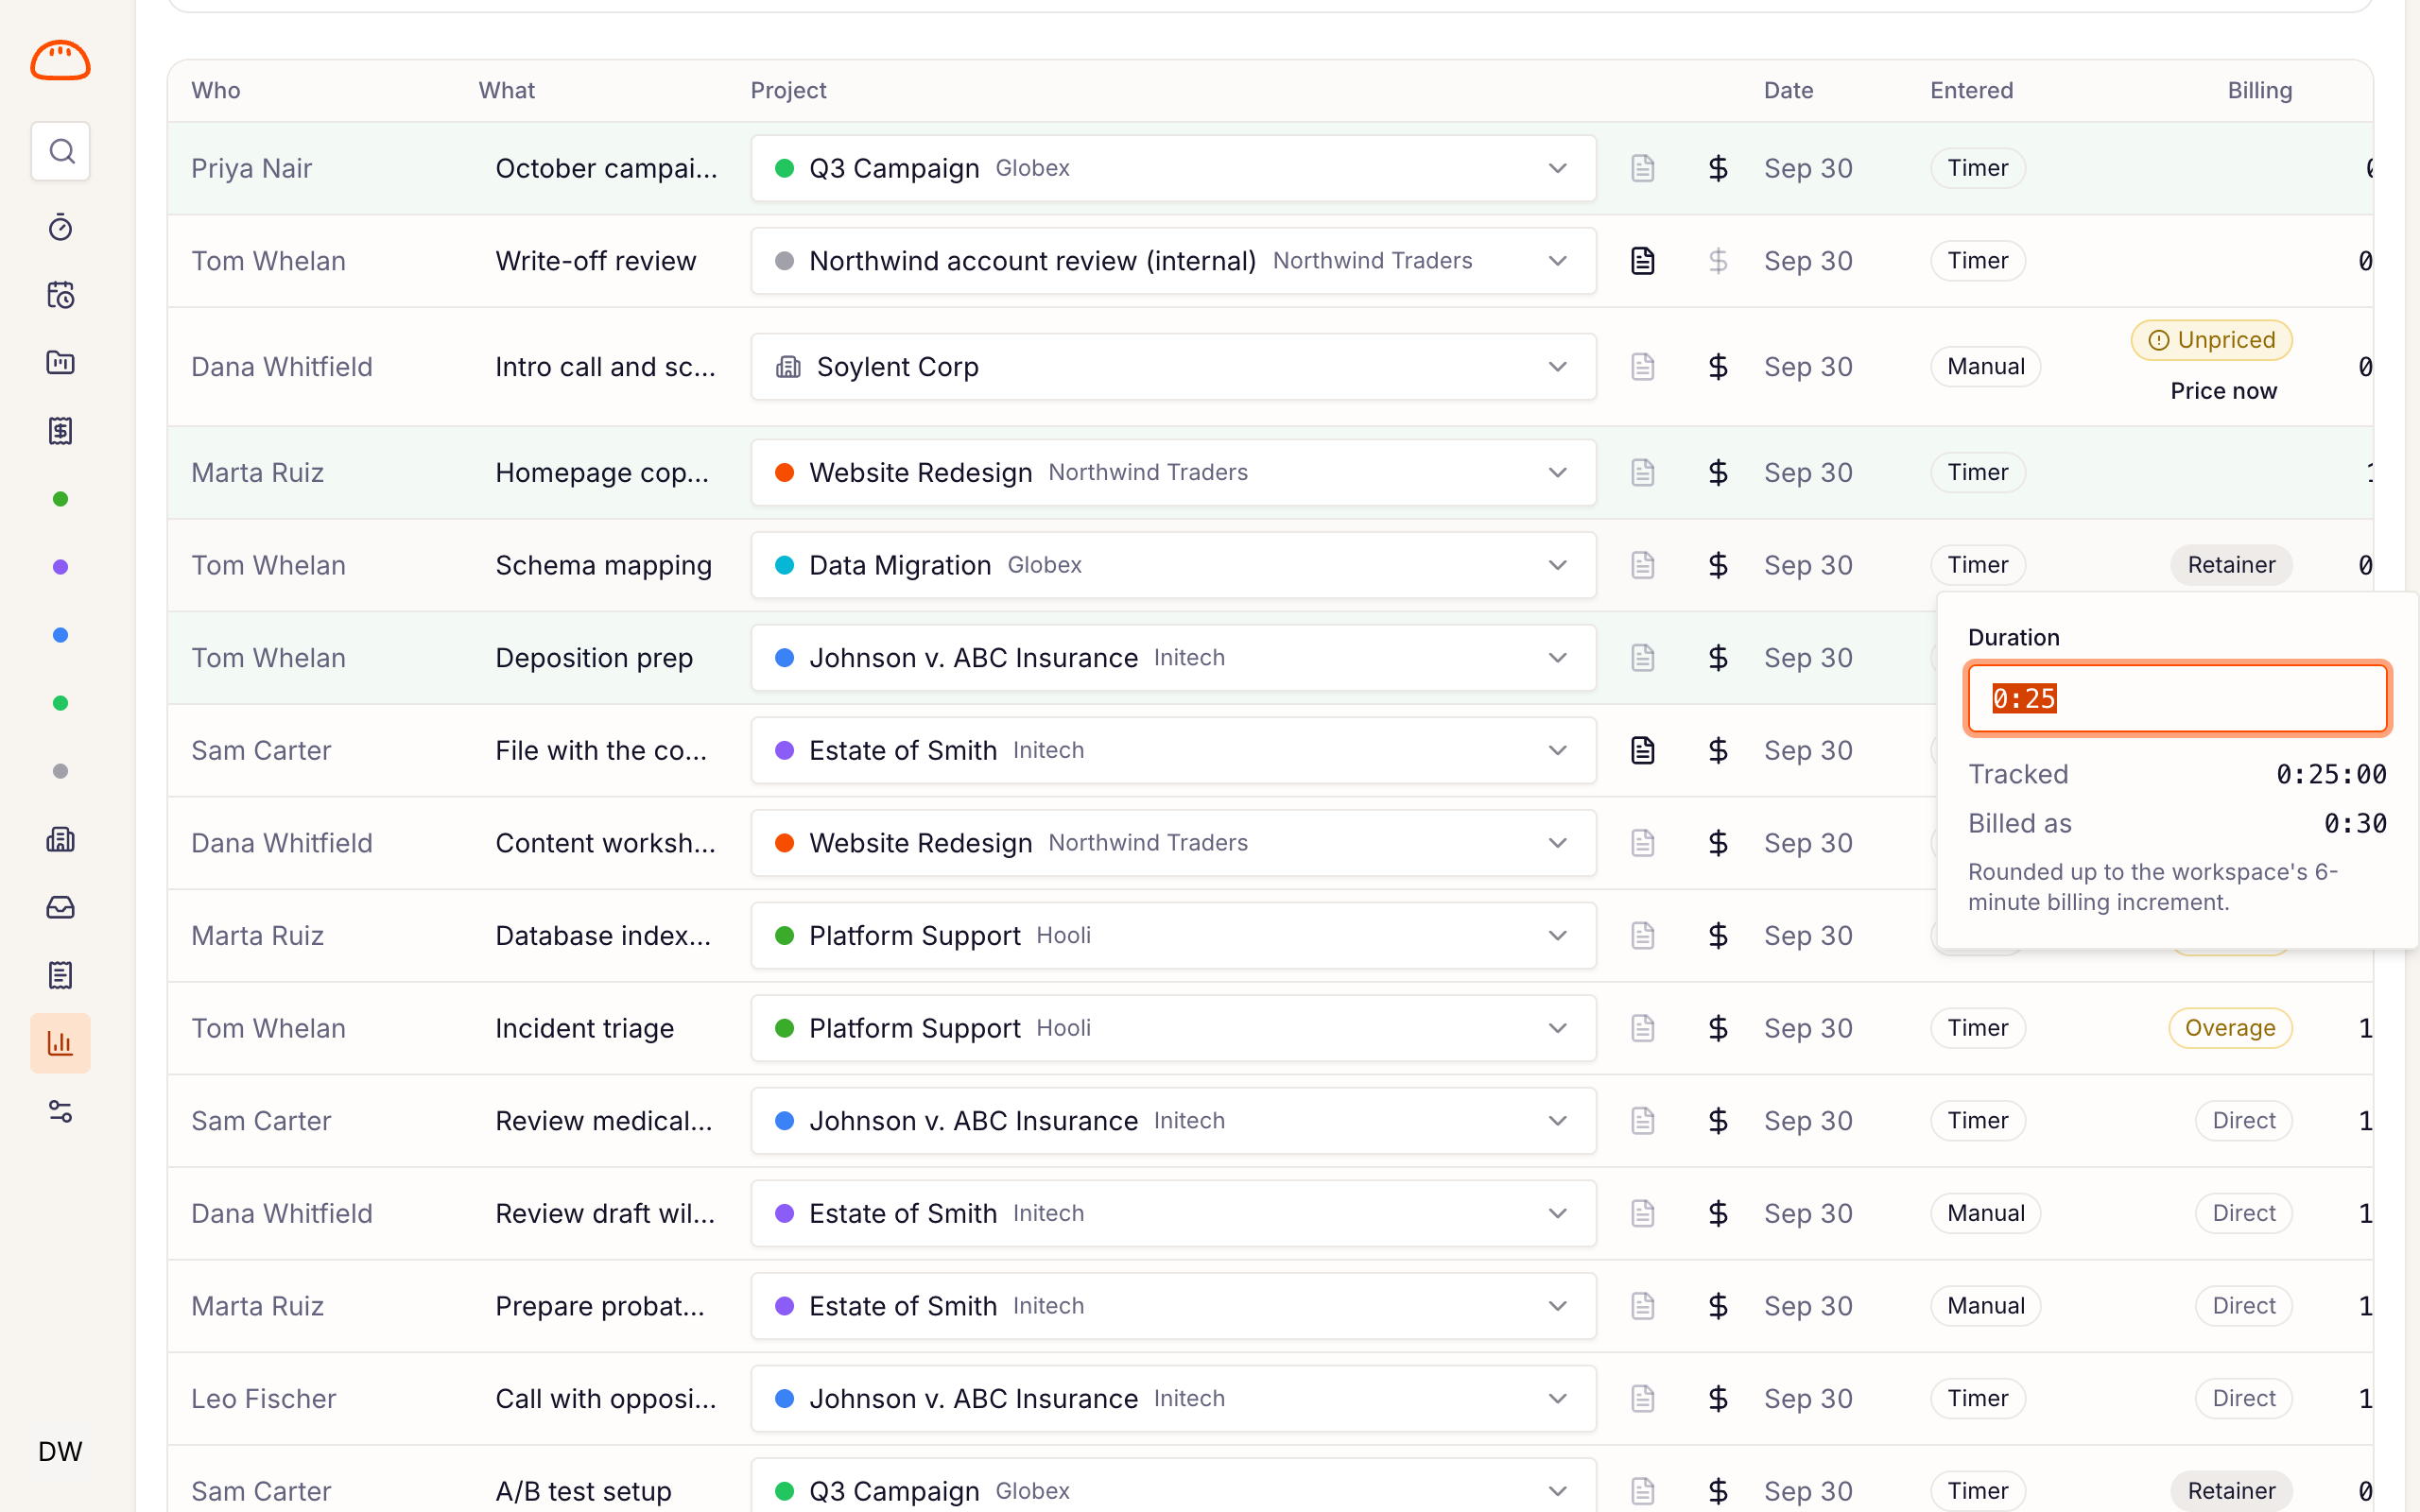The image size is (2420, 1512).
Task: Click the Overage billing badge
Action: pos(2230,1028)
